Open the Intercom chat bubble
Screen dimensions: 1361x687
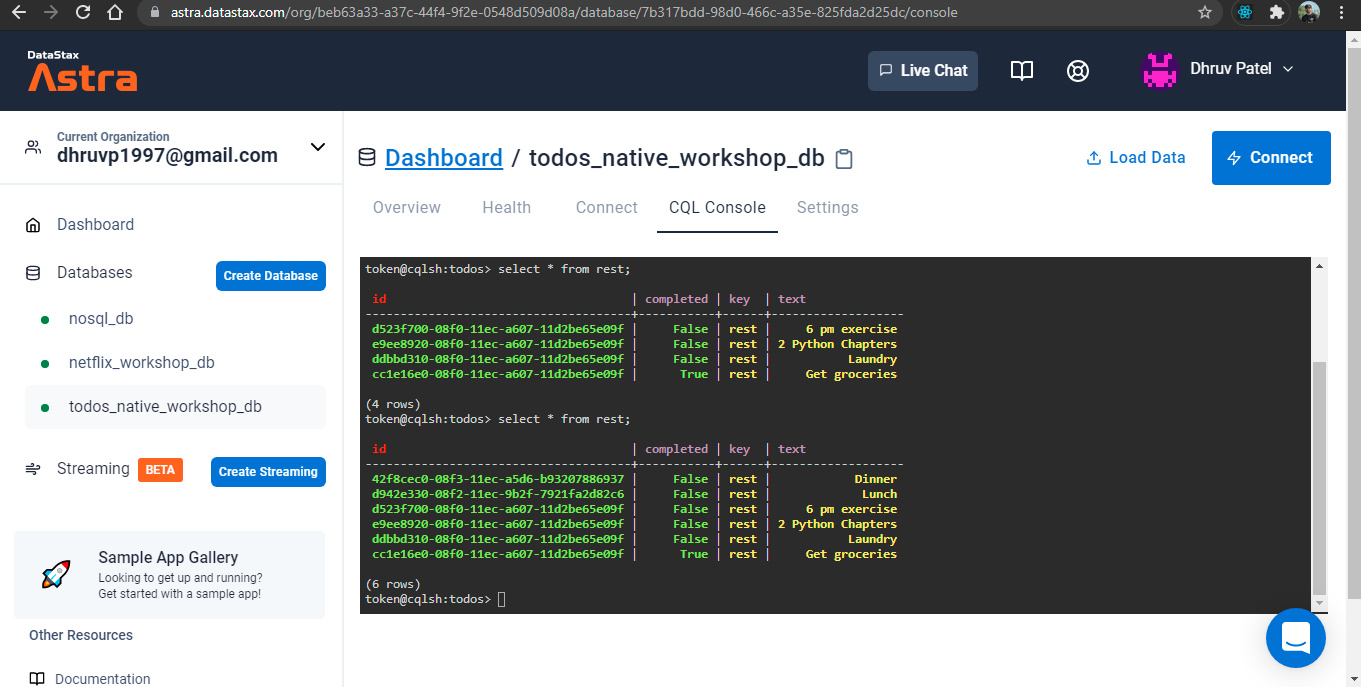click(x=1295, y=637)
